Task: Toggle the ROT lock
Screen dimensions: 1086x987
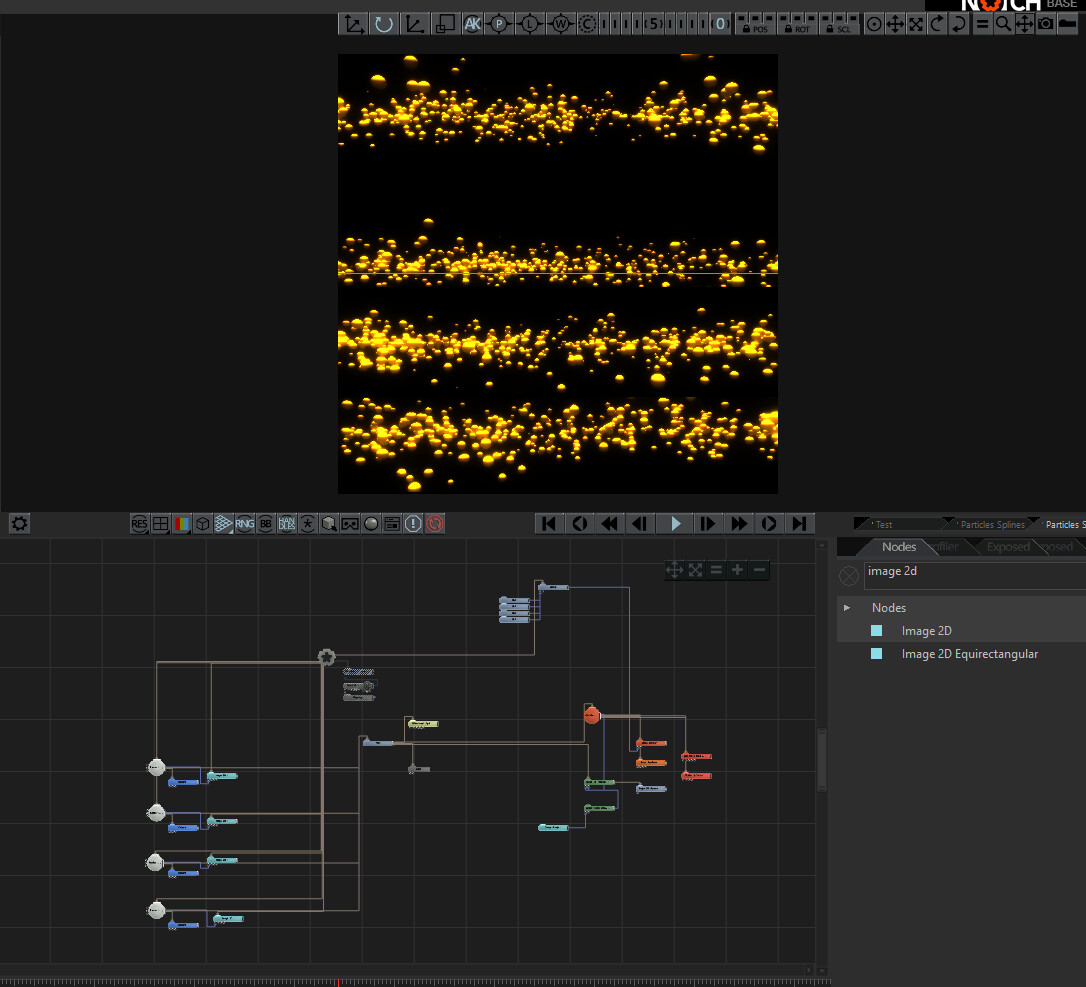Action: 796,24
